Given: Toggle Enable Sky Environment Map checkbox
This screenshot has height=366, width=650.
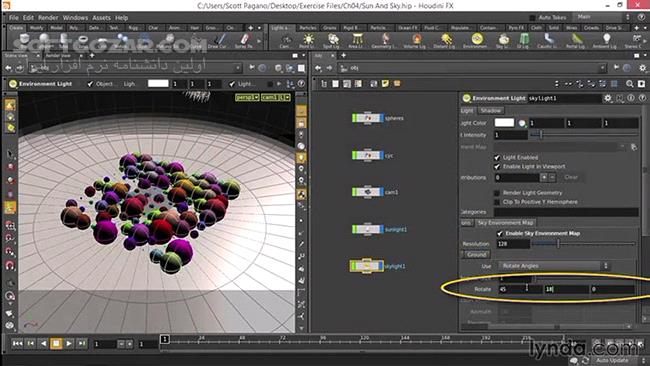Looking at the screenshot, I should [x=500, y=233].
